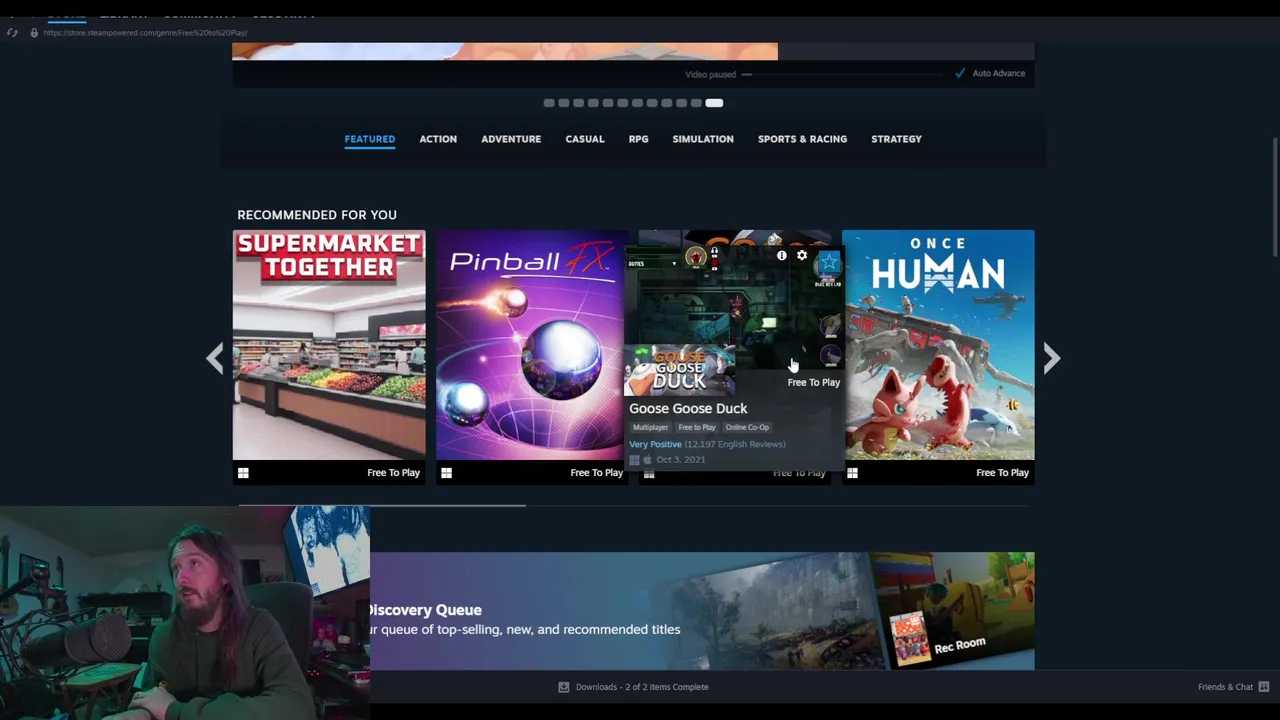Switch to the Featured tab
The height and width of the screenshot is (720, 1280).
(x=370, y=139)
